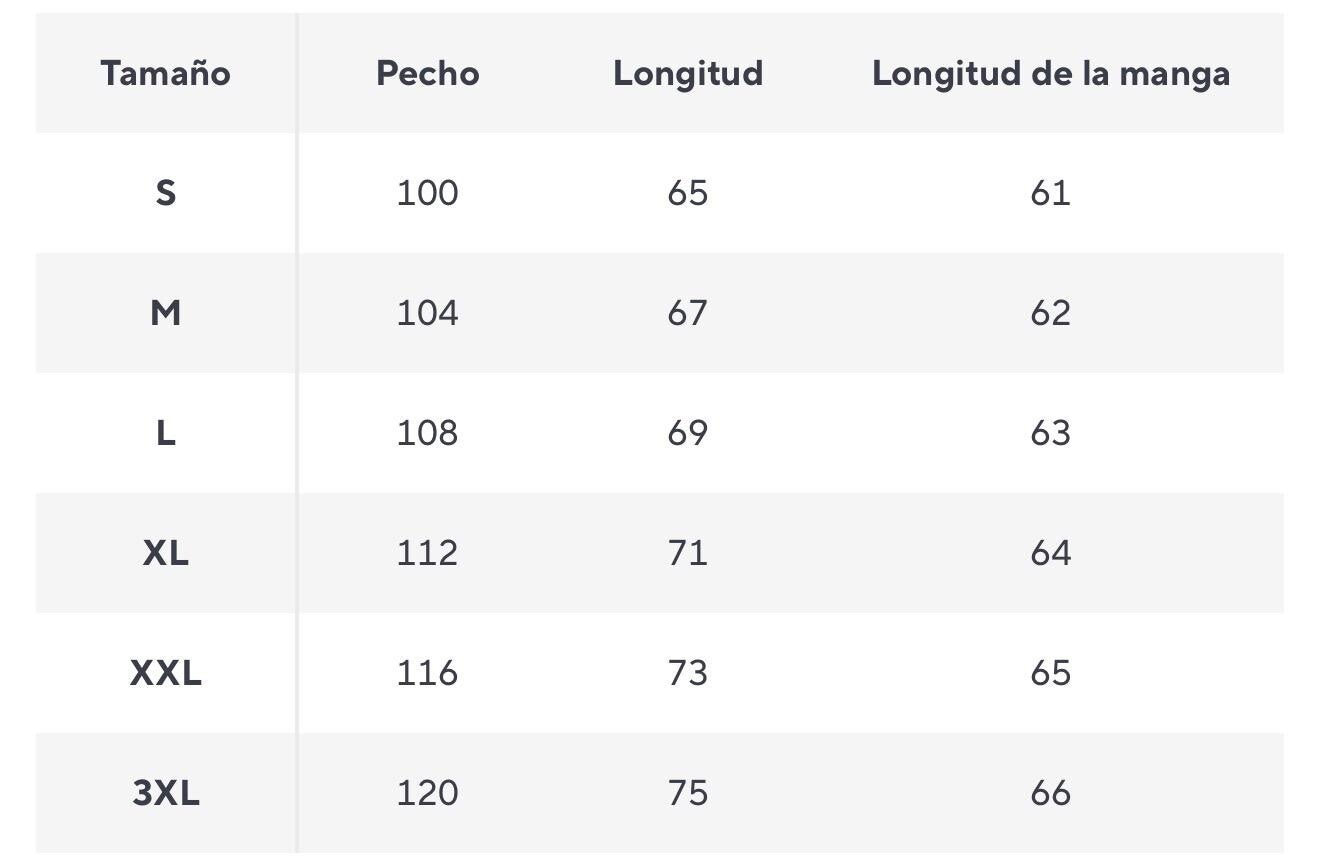Click chest value 108 in L row
Viewport: 1320px width, 863px height.
(427, 433)
